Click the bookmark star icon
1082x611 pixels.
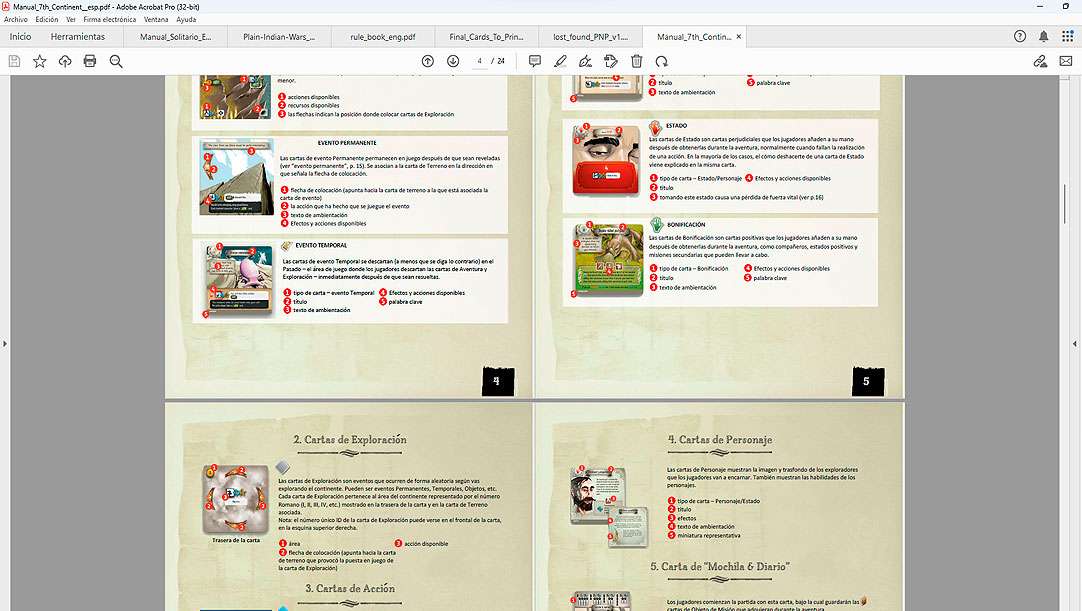(40, 61)
